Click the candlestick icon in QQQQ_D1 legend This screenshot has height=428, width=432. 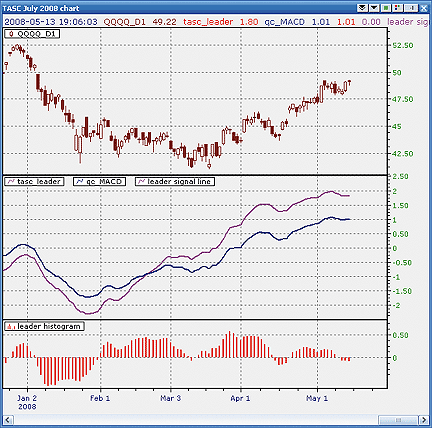click(x=11, y=34)
